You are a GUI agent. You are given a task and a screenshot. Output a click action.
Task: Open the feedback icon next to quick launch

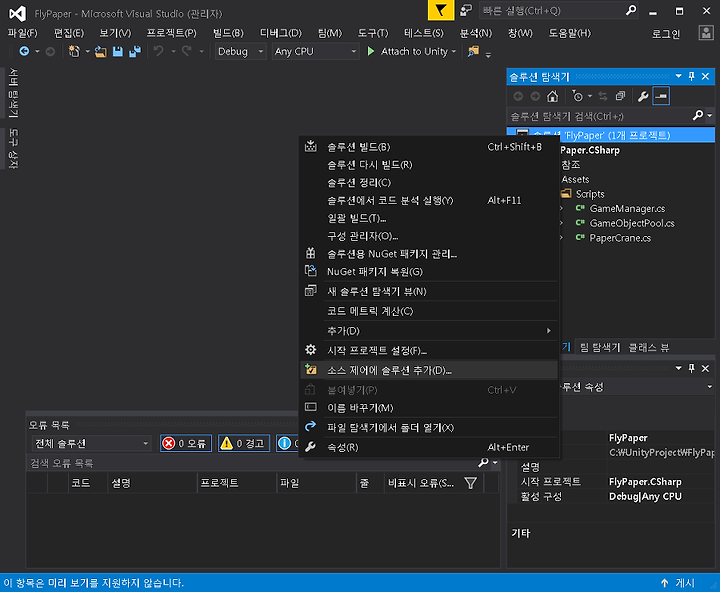pos(466,10)
